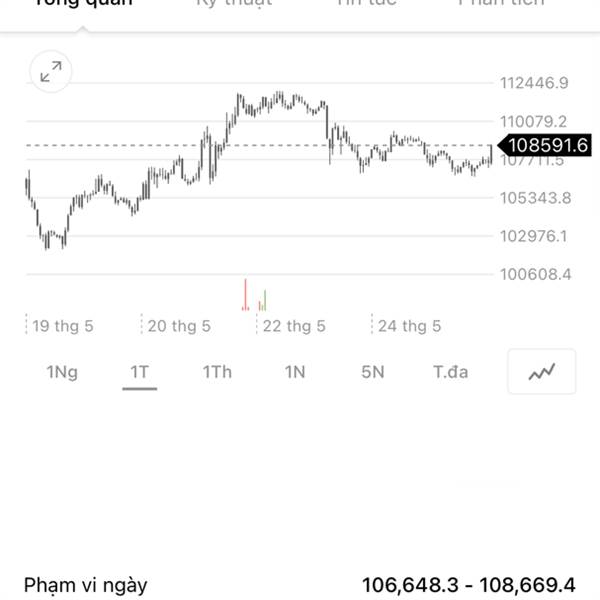Switch the chart type with the line icon
Viewport: 600px width, 600px height.
point(541,371)
